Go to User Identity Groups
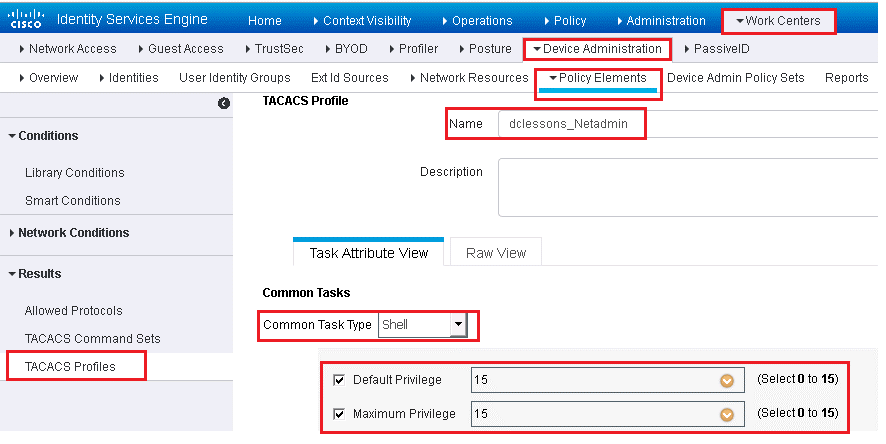 click(x=234, y=78)
